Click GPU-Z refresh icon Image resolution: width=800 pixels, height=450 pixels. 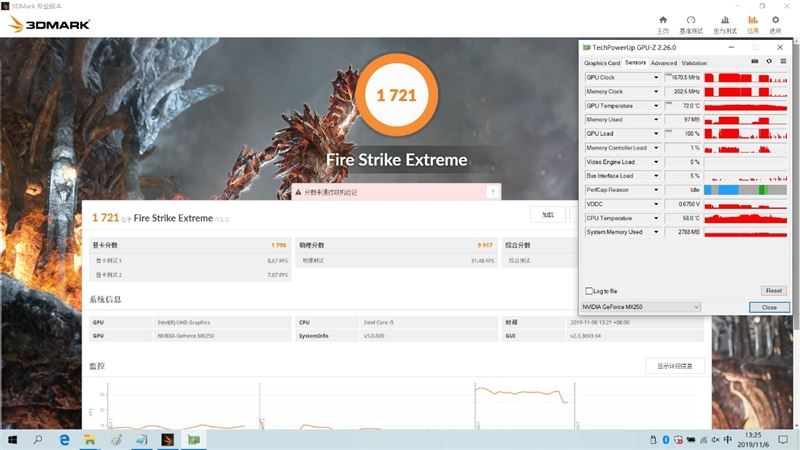coord(769,61)
